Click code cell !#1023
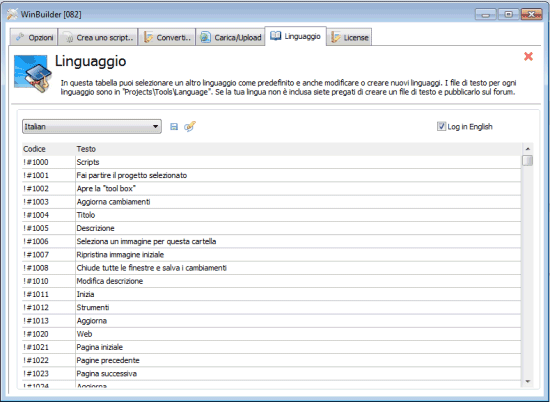Image resolution: width=550 pixels, height=402 pixels. pyautogui.click(x=49, y=374)
